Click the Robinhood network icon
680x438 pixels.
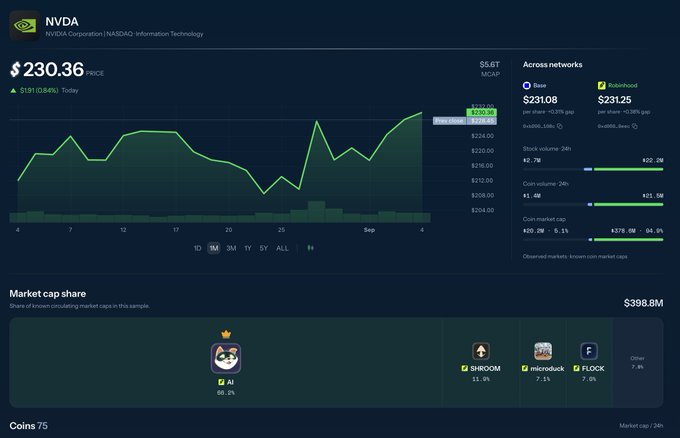pyautogui.click(x=602, y=85)
